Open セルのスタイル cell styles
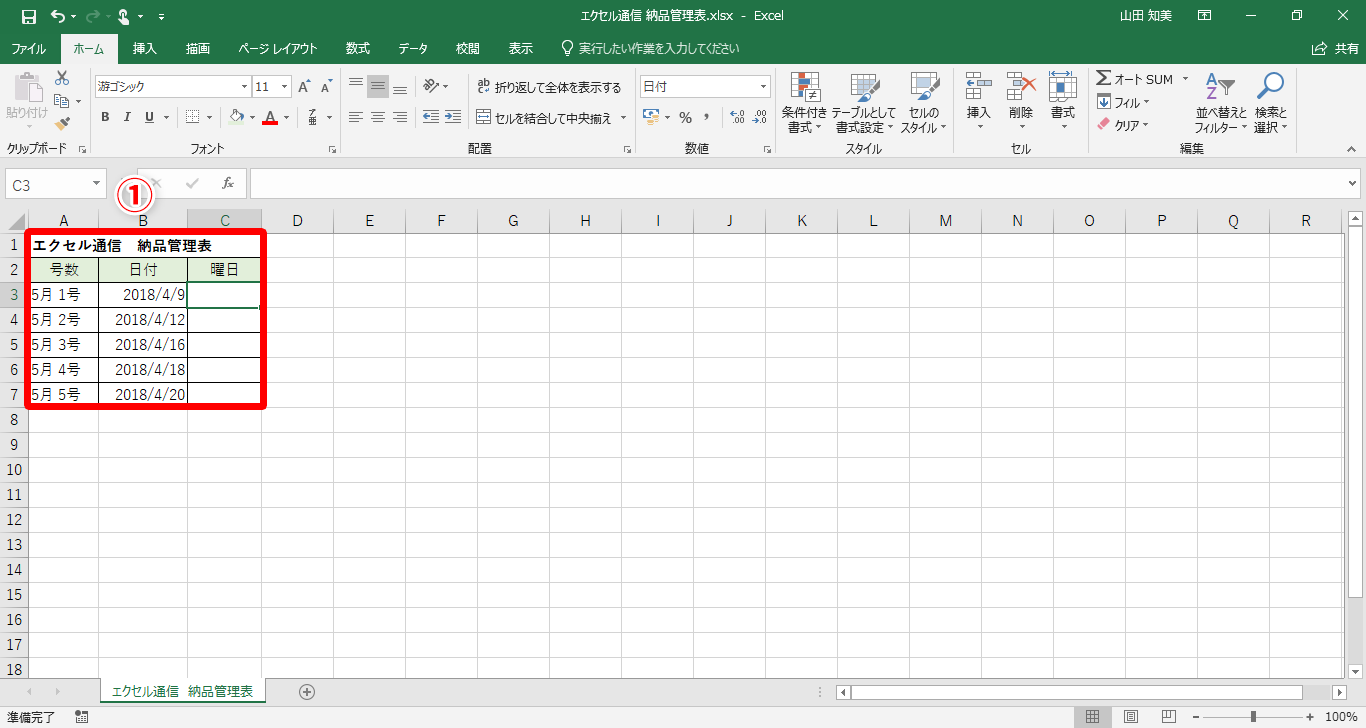Screen dimensions: 1366x728 click(x=924, y=104)
